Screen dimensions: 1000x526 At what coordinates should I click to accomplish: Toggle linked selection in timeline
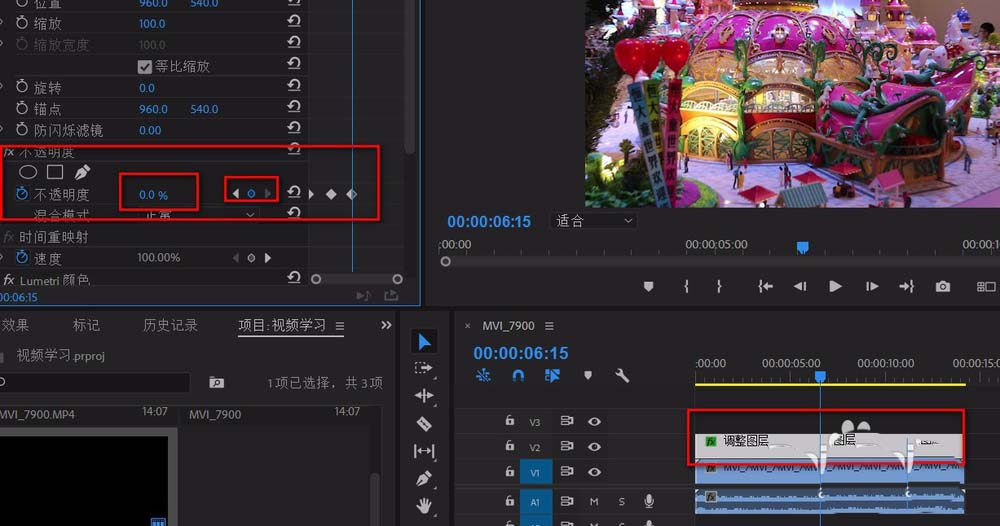[x=552, y=376]
